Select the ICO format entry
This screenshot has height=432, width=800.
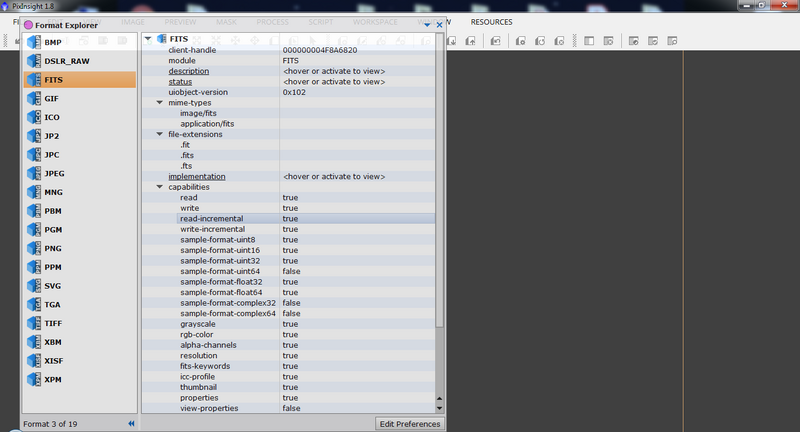pyautogui.click(x=80, y=117)
